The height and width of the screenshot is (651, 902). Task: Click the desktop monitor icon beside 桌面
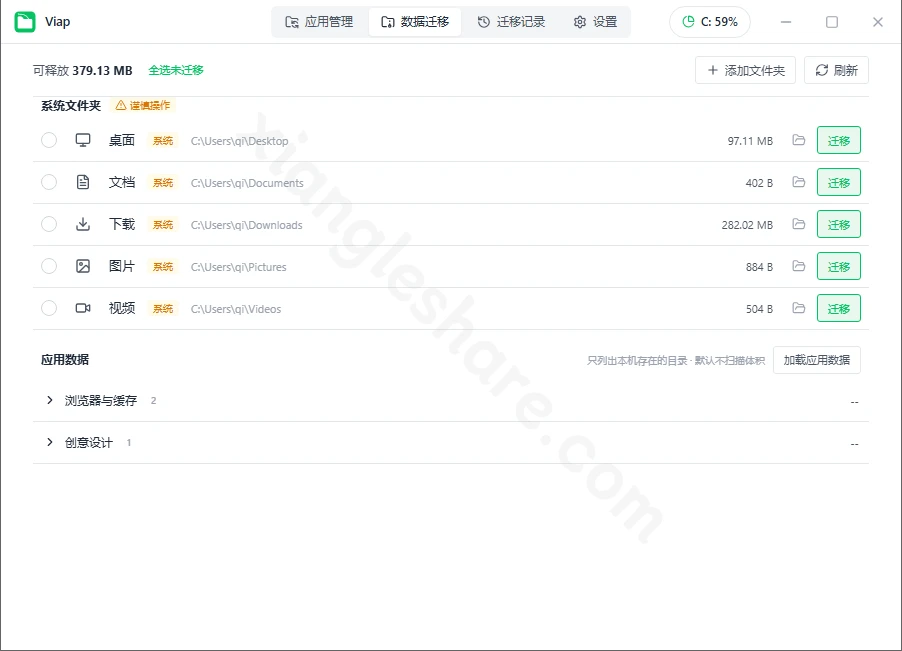[83, 140]
